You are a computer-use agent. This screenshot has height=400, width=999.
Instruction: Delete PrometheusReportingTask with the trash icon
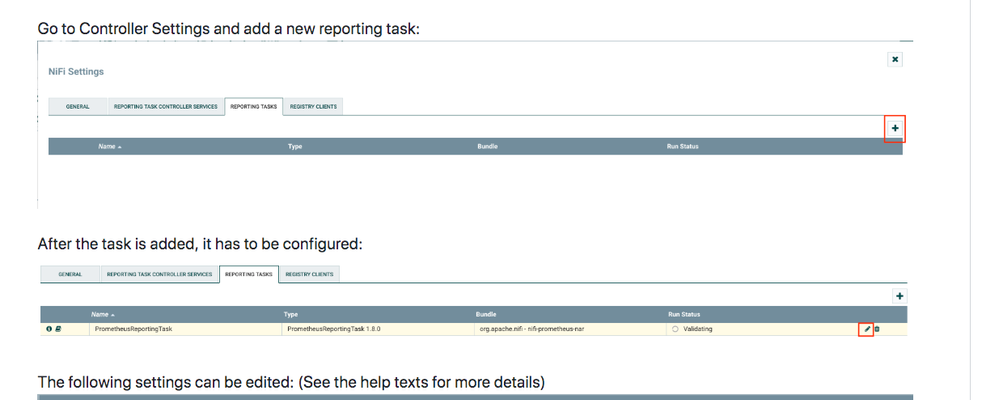[x=877, y=329]
